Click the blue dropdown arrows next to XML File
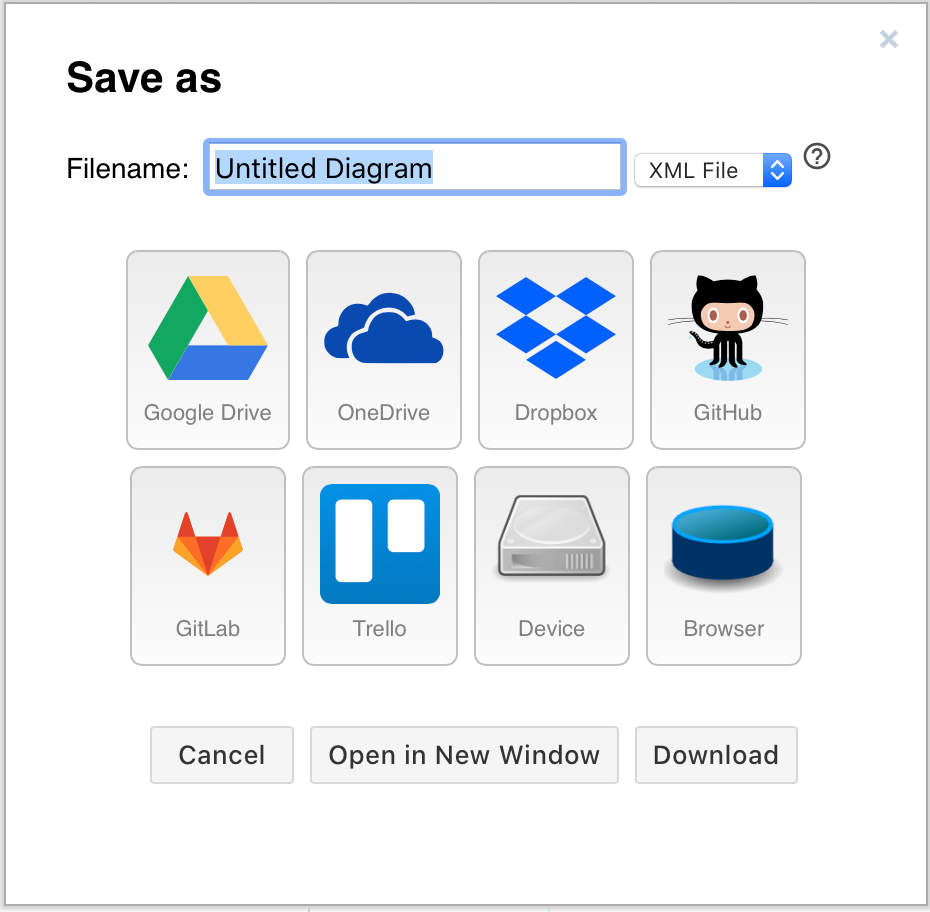 [x=777, y=170]
